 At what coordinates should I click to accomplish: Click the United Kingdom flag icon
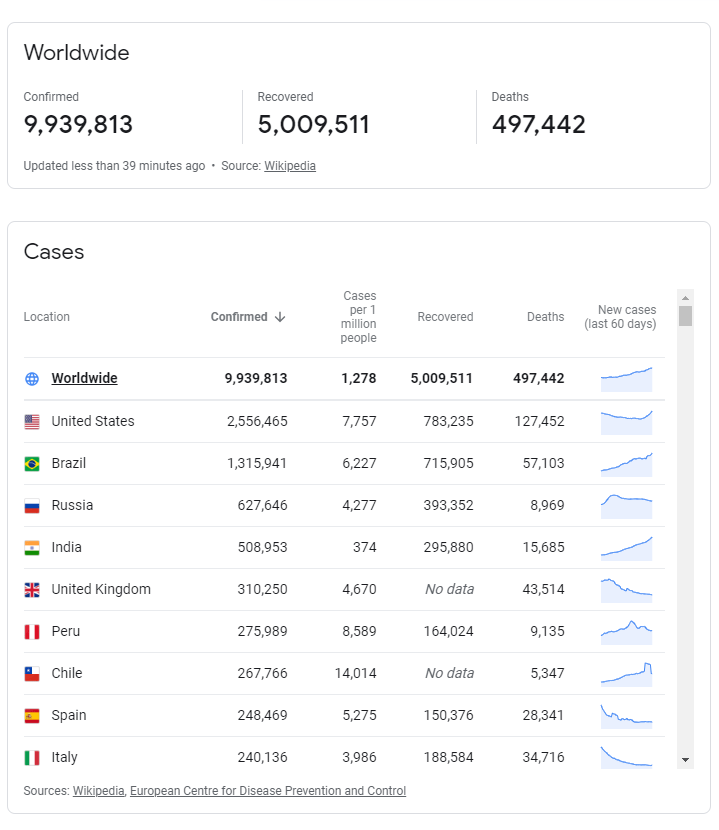(32, 590)
